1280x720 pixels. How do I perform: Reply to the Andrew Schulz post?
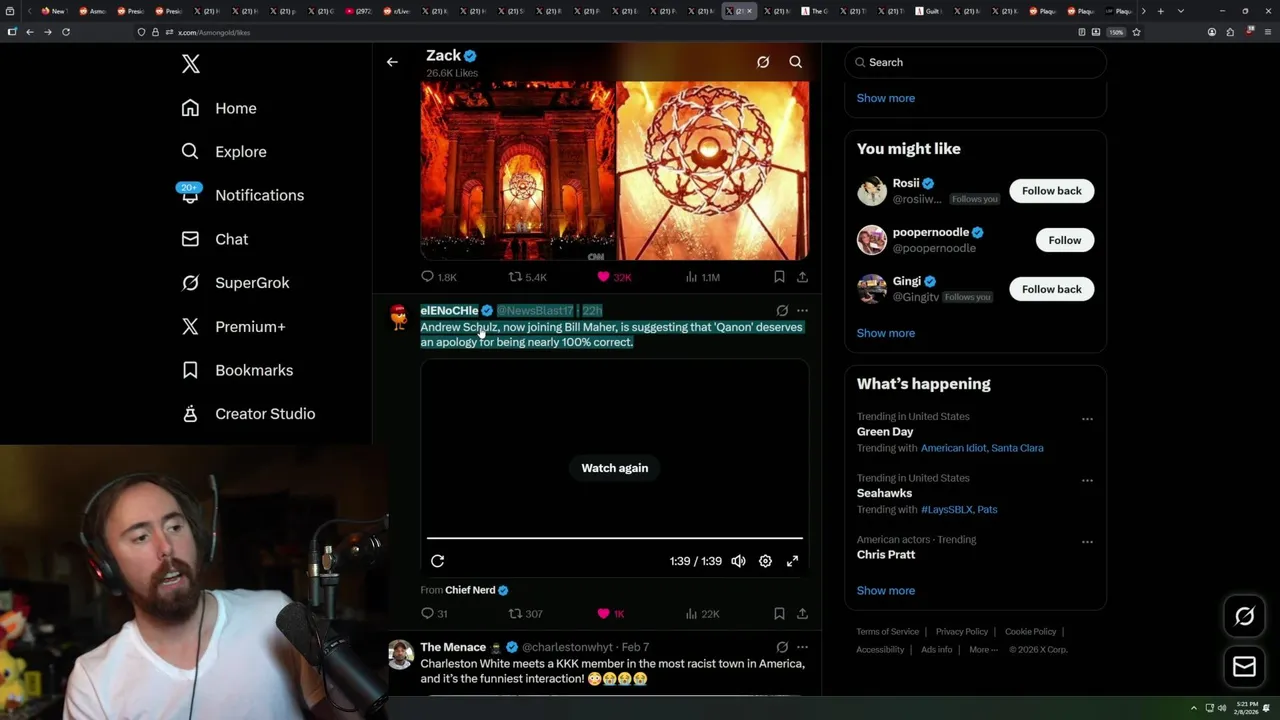pos(434,614)
